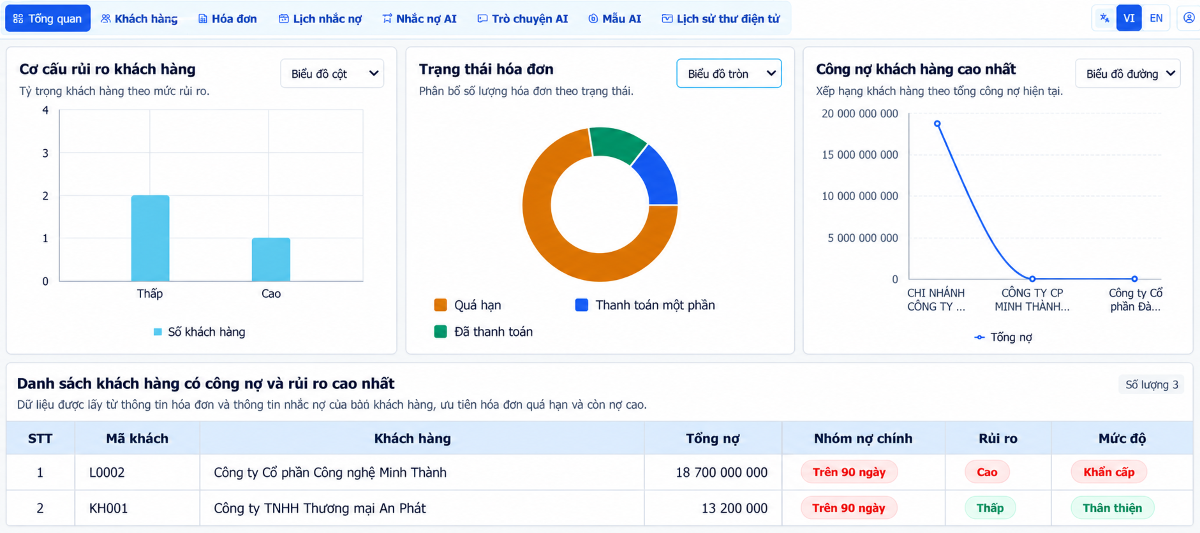Select the blue donut chart segment
This screenshot has height=533, width=1200.
pos(659,176)
